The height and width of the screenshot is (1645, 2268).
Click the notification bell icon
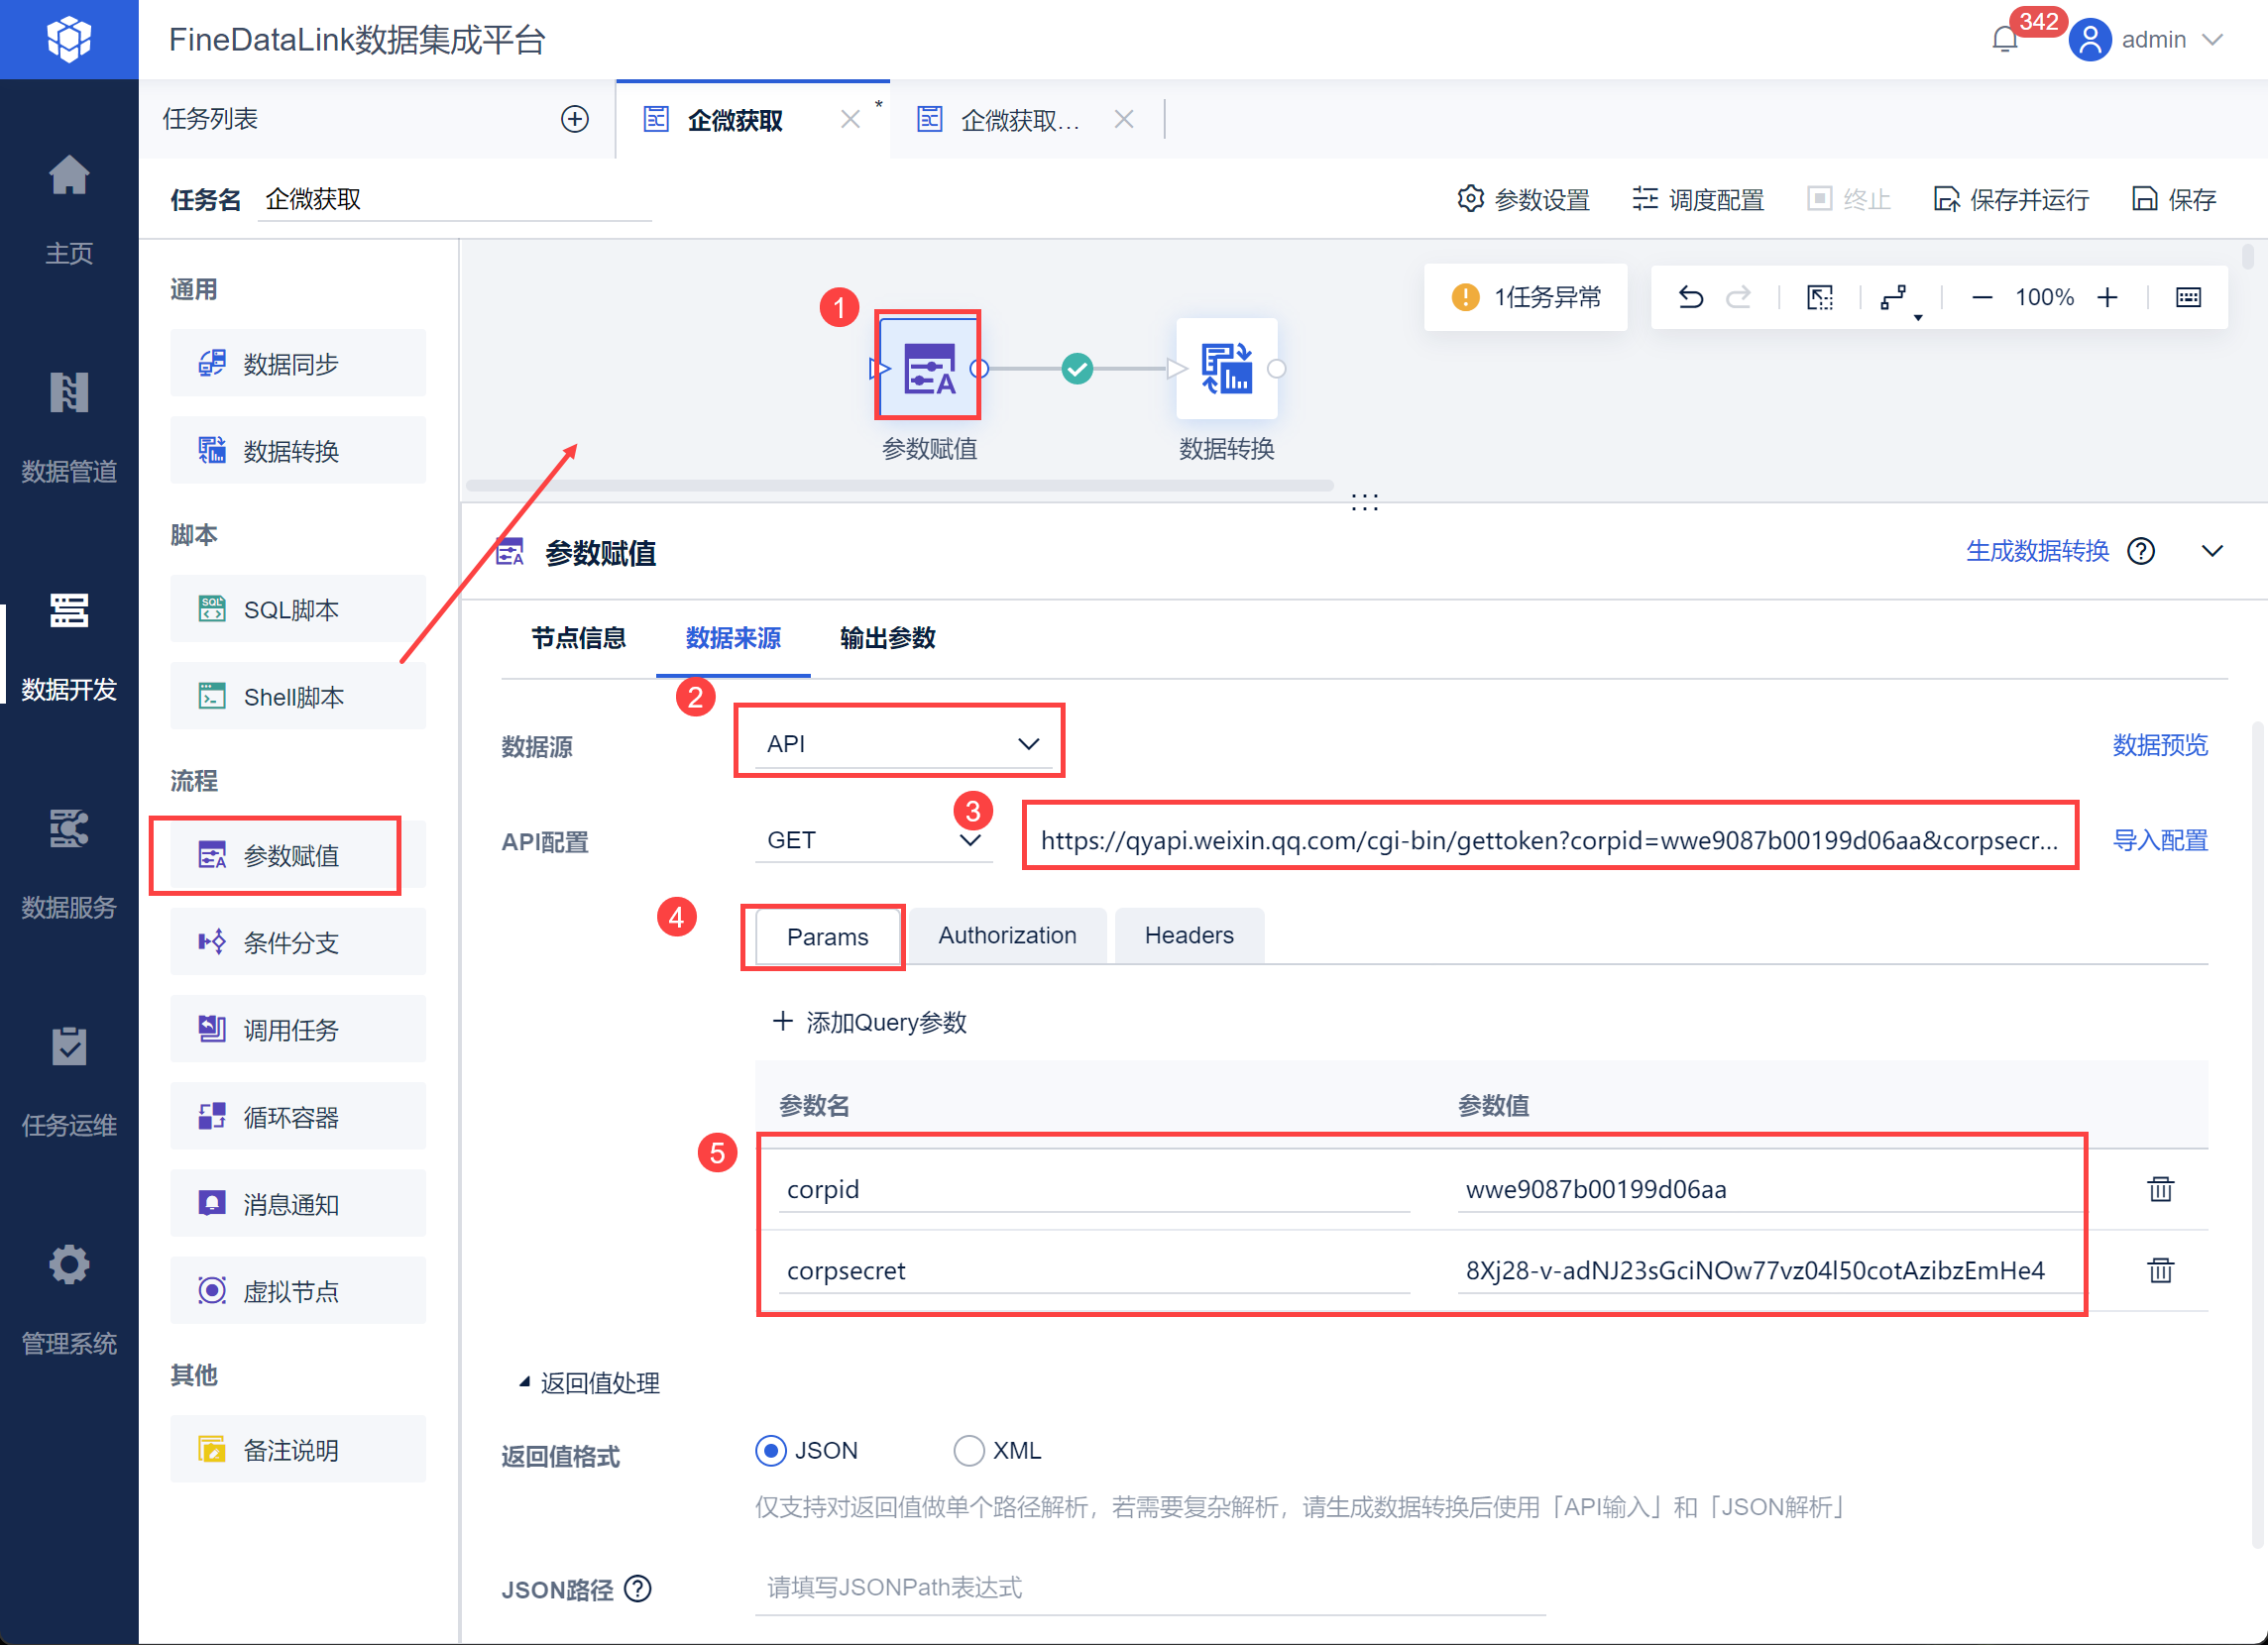(2004, 40)
